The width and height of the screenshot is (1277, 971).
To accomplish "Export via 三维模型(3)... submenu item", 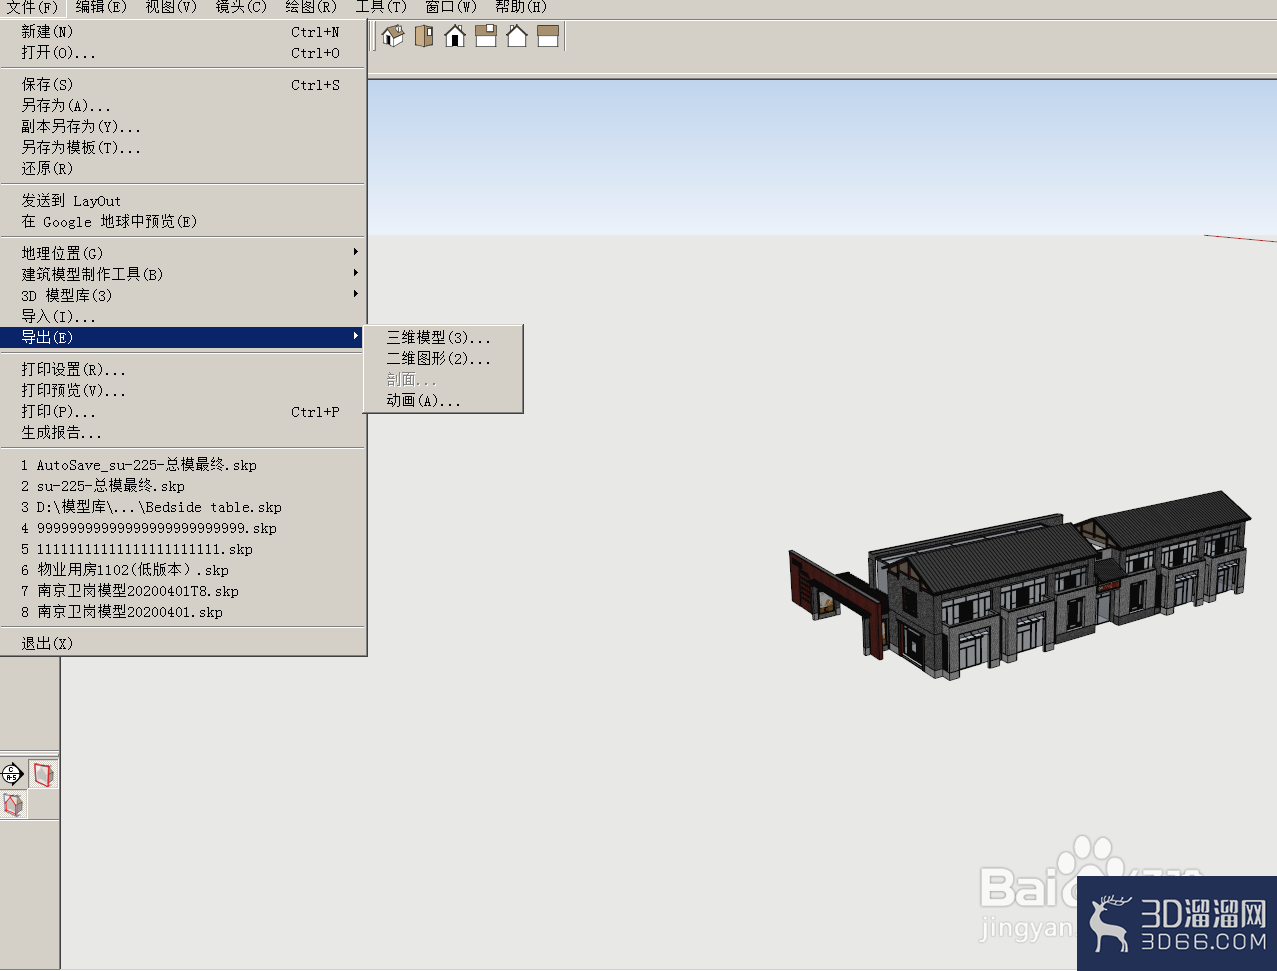I will tap(443, 338).
